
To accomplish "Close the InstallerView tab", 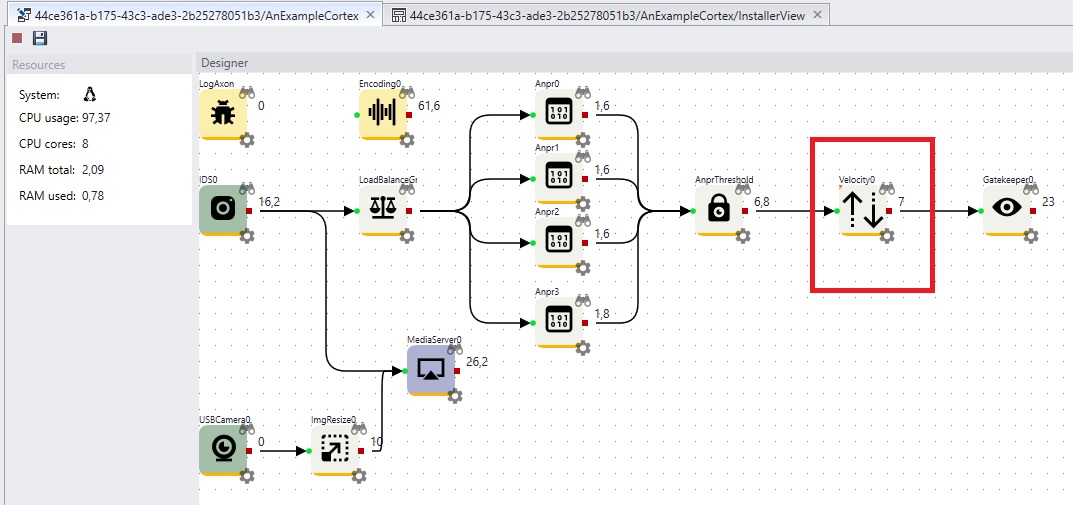I will click(x=819, y=15).
